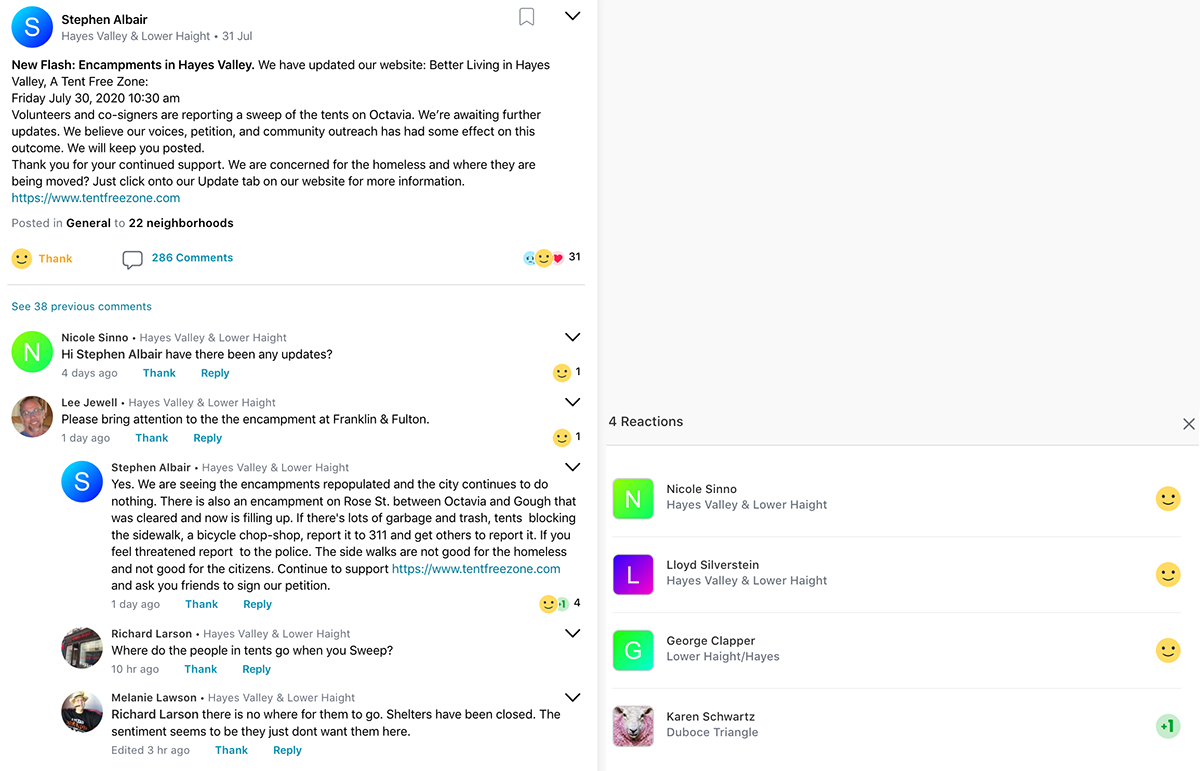Bookmark Stephen Albair's post
This screenshot has height=771, width=1200.
coord(526,17)
